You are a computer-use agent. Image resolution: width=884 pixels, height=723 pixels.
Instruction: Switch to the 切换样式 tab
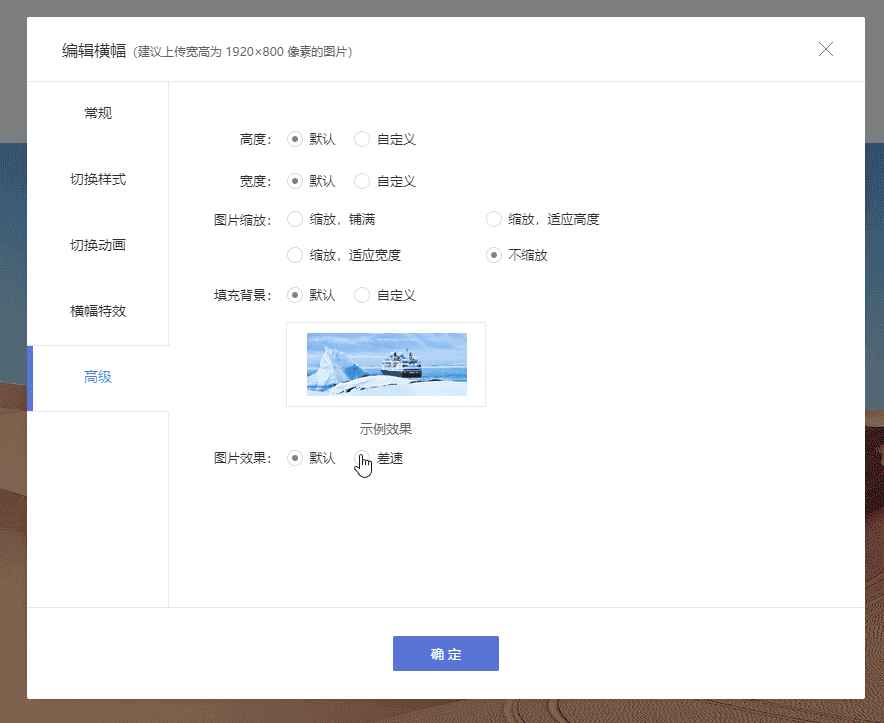click(98, 179)
